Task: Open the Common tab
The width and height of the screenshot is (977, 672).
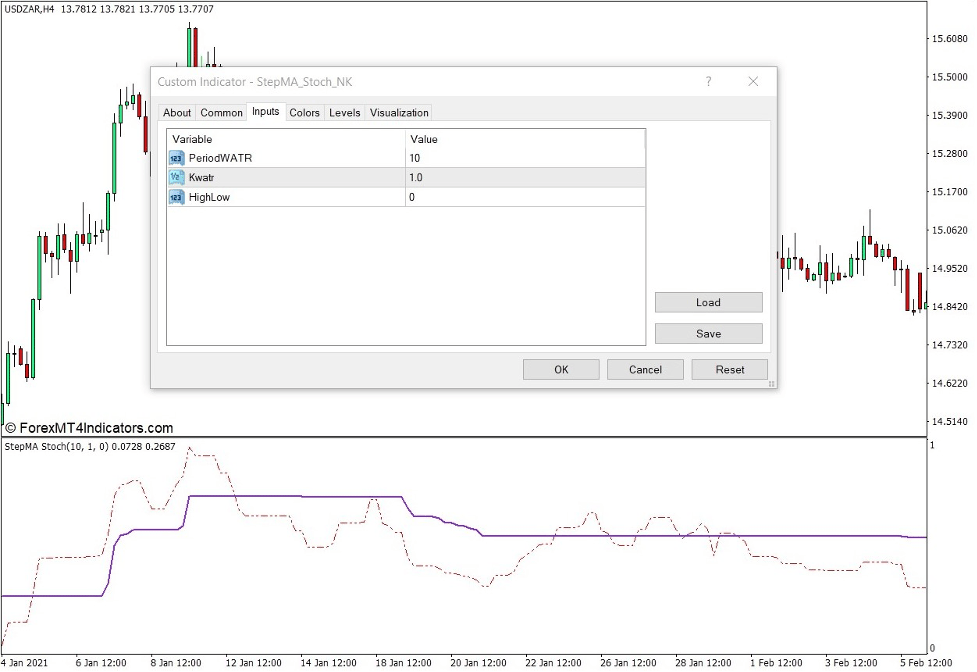Action: point(220,112)
